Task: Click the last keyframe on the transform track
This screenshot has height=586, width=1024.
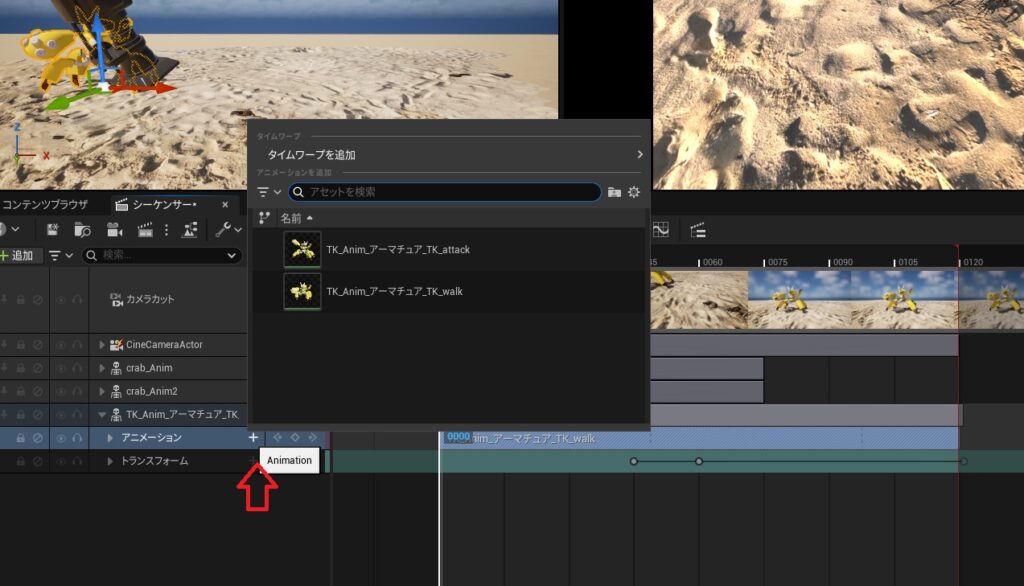Action: pos(962,461)
